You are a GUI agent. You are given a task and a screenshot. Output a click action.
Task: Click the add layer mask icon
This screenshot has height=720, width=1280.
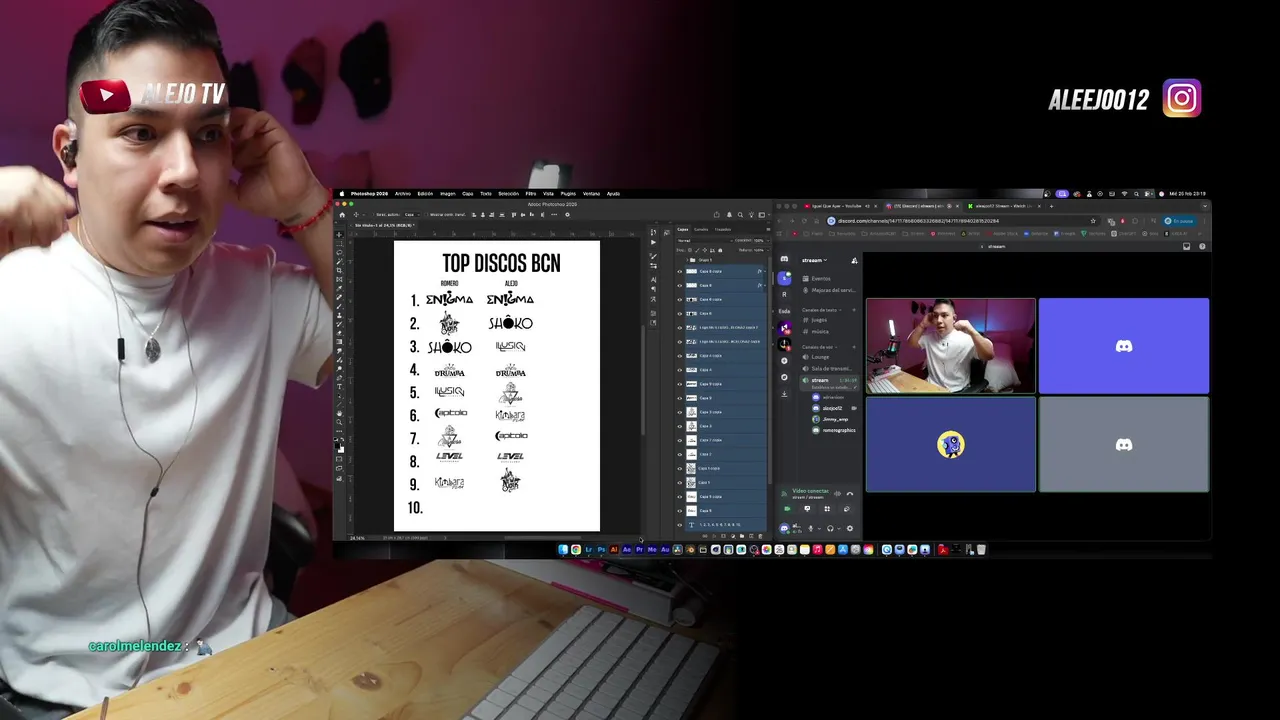click(723, 536)
